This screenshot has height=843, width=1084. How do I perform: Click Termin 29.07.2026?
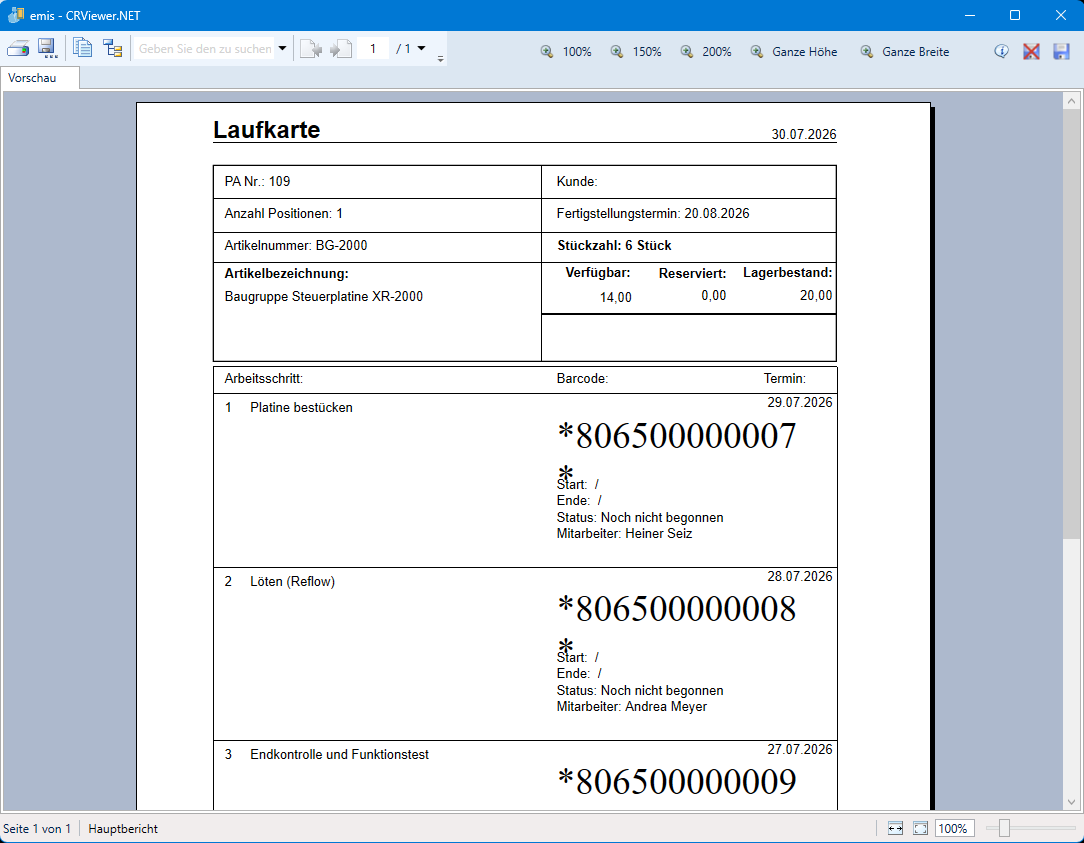tap(800, 402)
